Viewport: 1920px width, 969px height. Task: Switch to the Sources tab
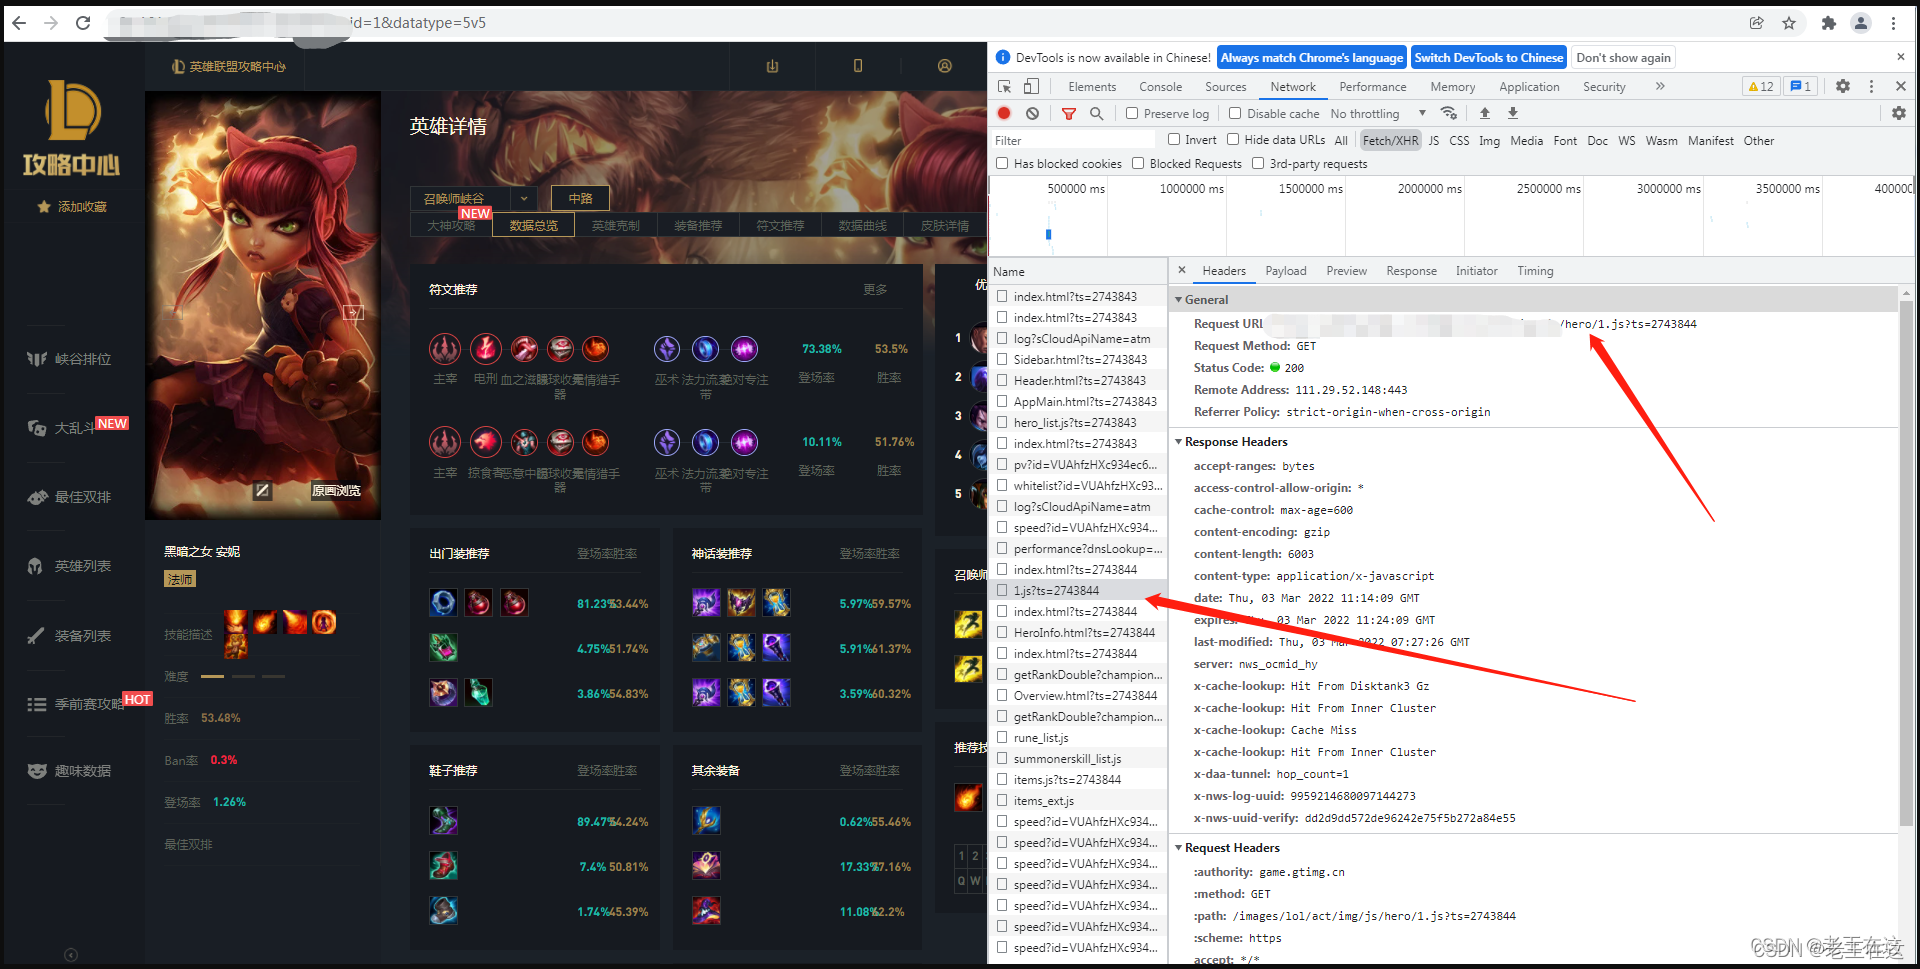coord(1225,87)
